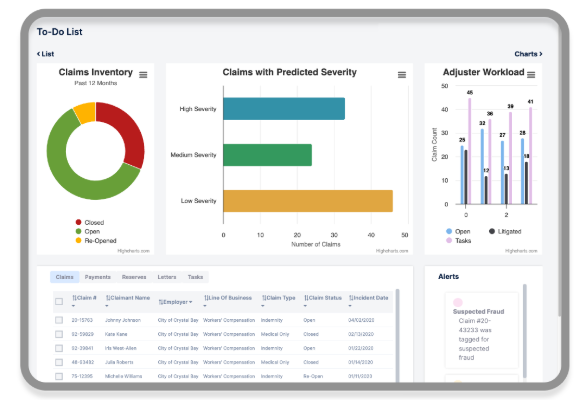Screen dimensions: 583x400
Task: Click the pink Suspected Fraud alert icon
Action: point(458,302)
